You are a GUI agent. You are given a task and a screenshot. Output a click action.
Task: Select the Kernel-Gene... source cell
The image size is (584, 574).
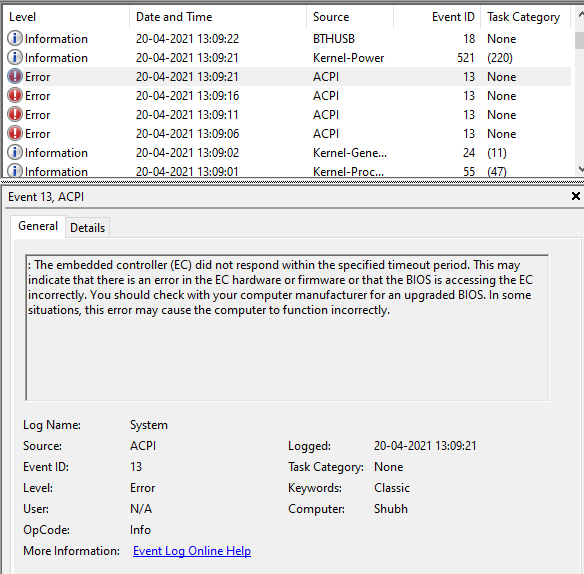tap(350, 153)
